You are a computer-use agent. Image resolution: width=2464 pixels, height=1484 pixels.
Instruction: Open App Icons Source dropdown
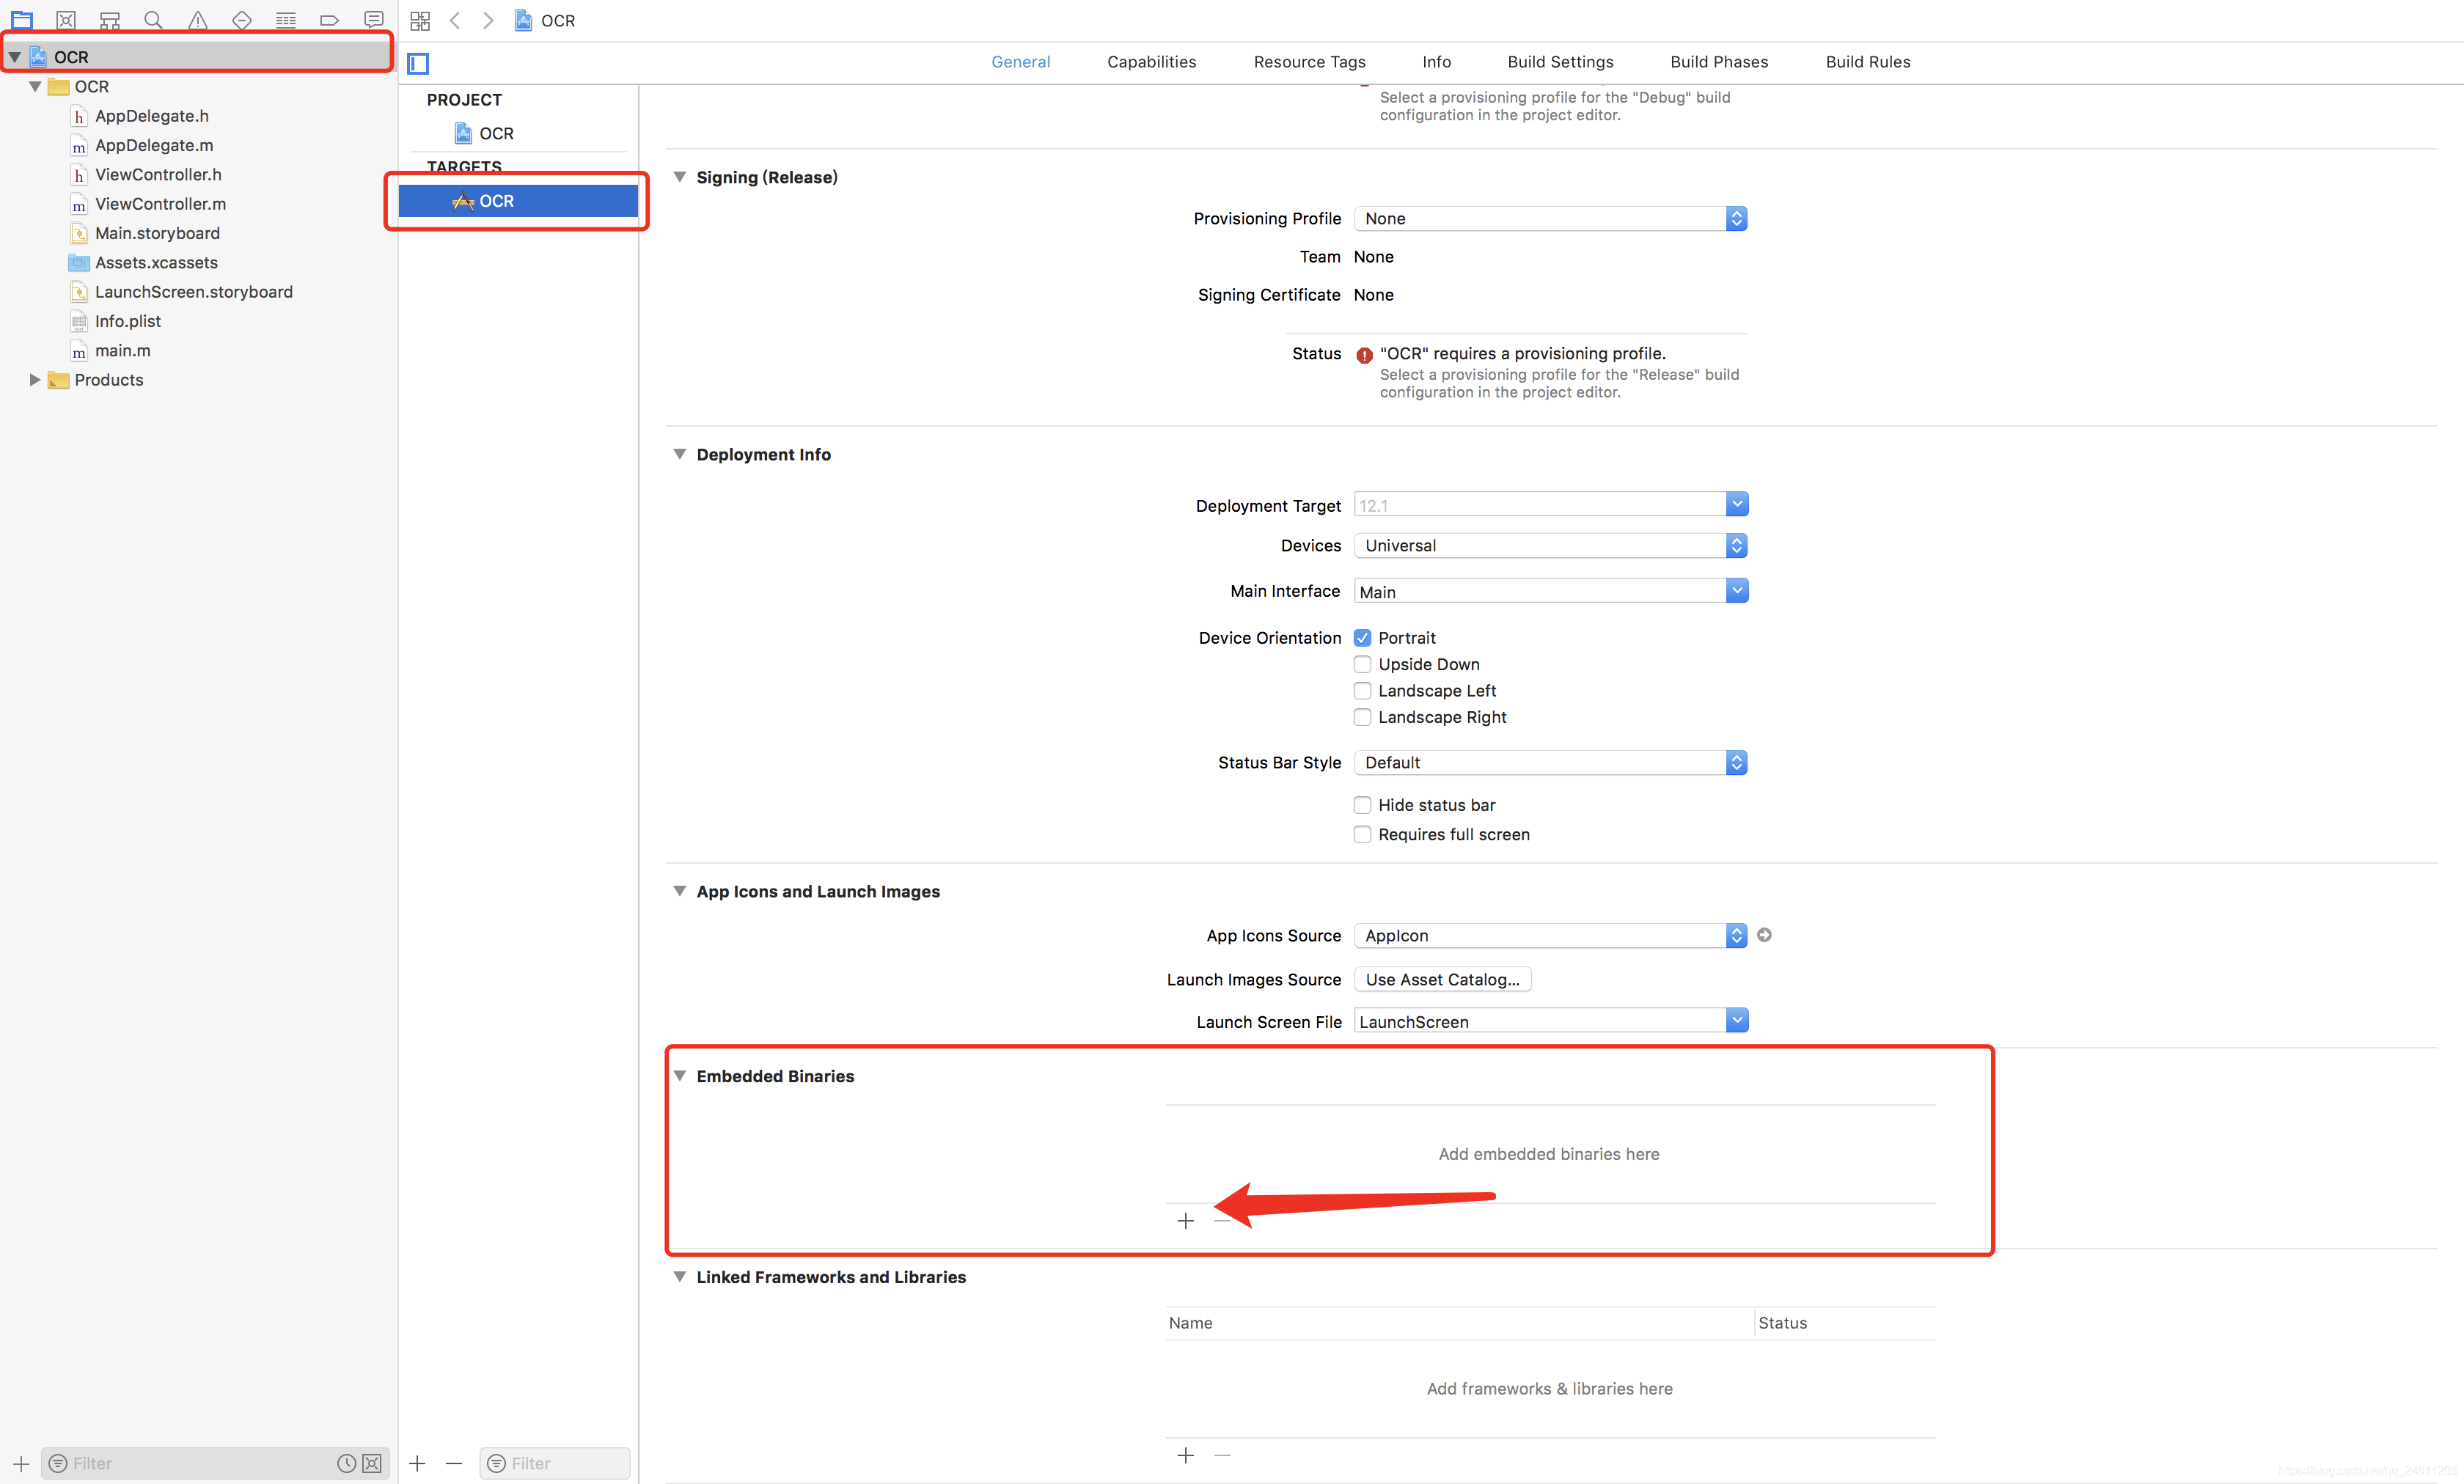click(x=1551, y=935)
